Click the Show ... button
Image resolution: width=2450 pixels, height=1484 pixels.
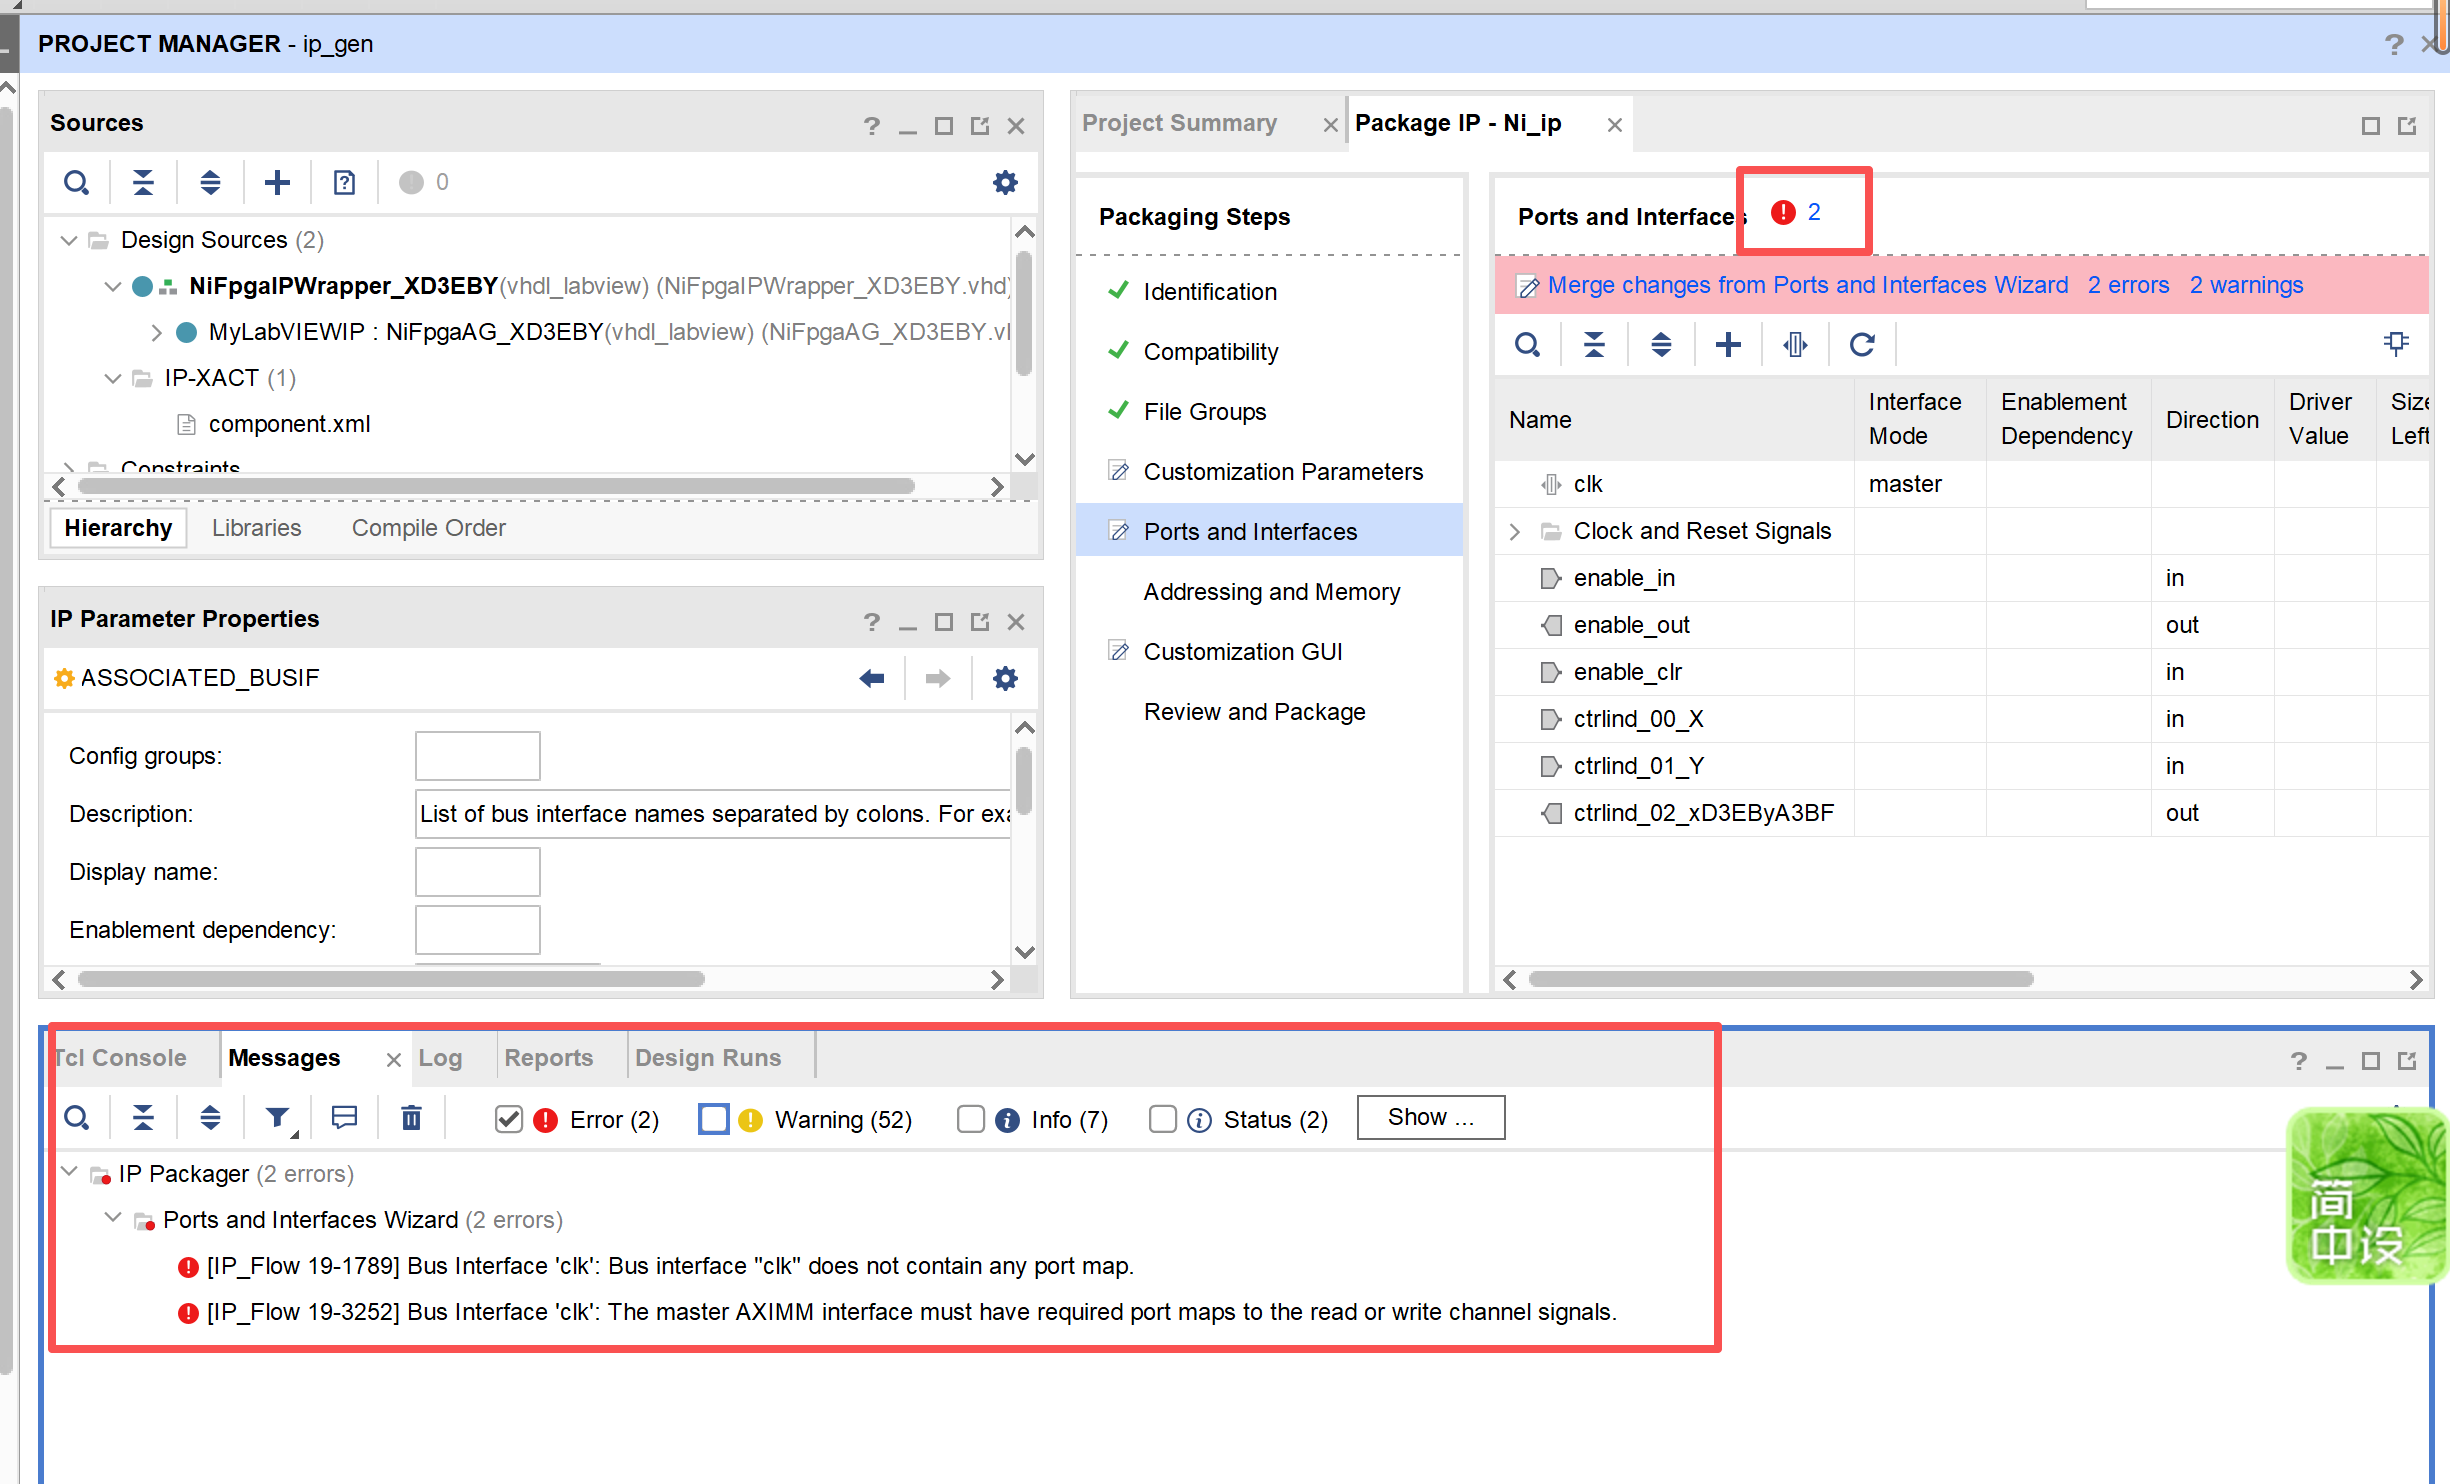coord(1430,1117)
